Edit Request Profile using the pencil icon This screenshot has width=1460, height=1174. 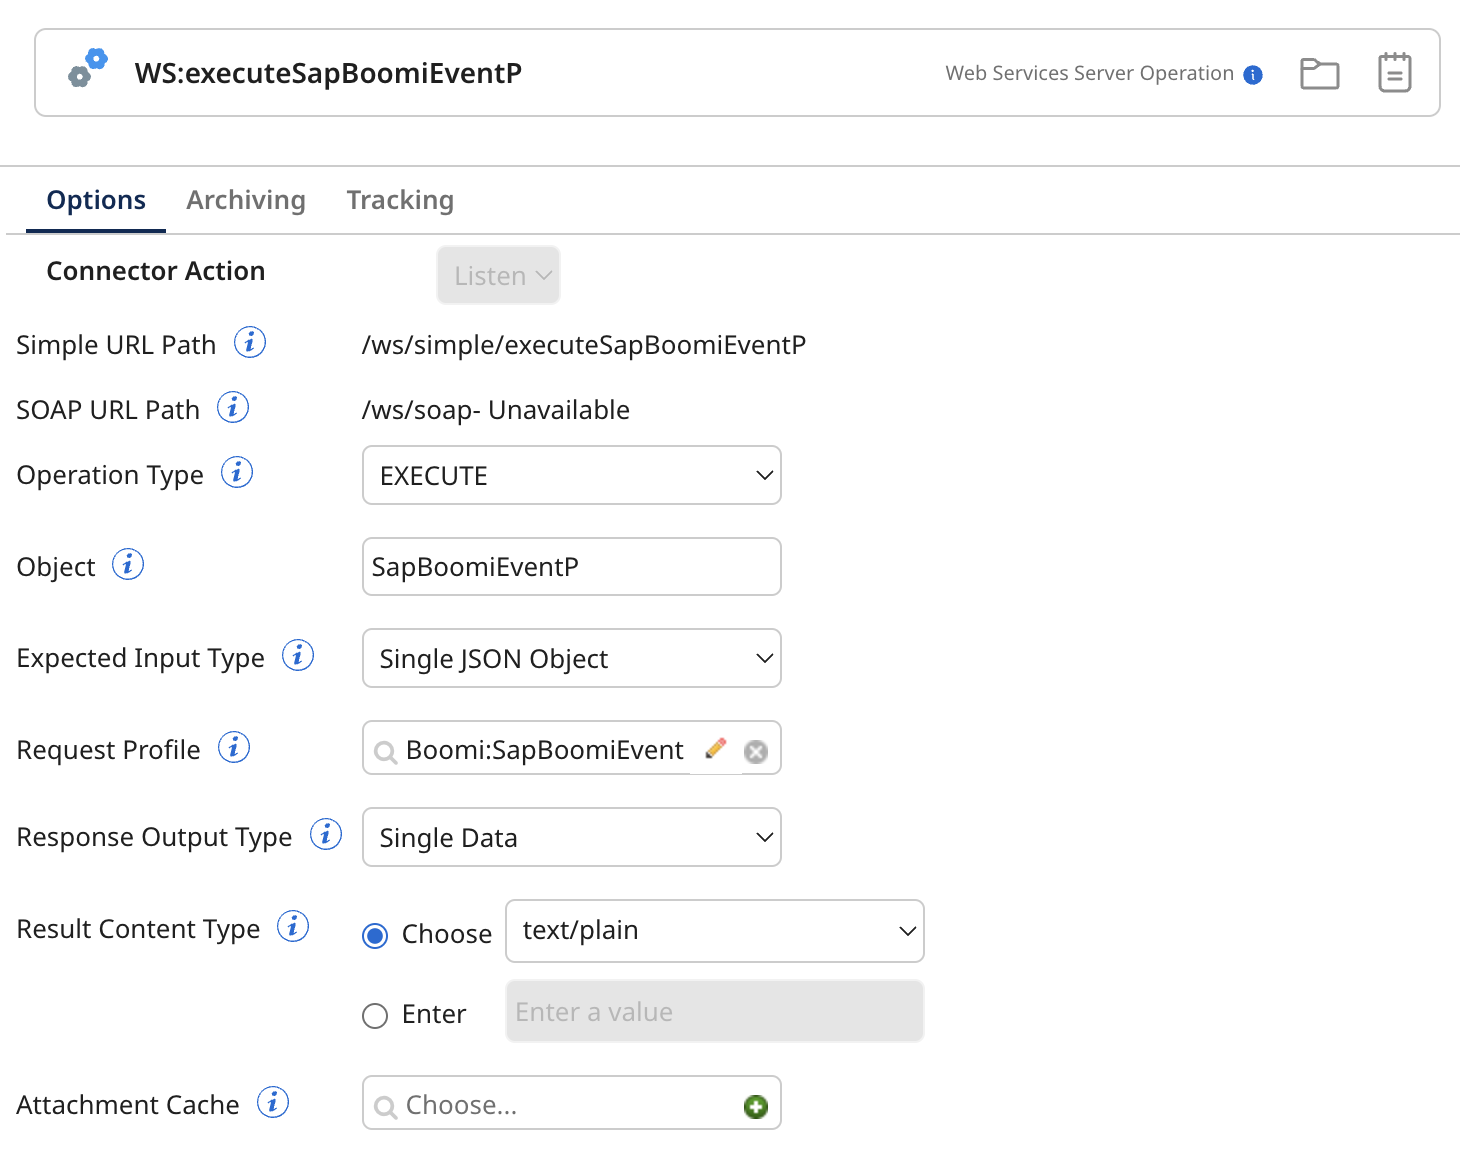coord(715,748)
